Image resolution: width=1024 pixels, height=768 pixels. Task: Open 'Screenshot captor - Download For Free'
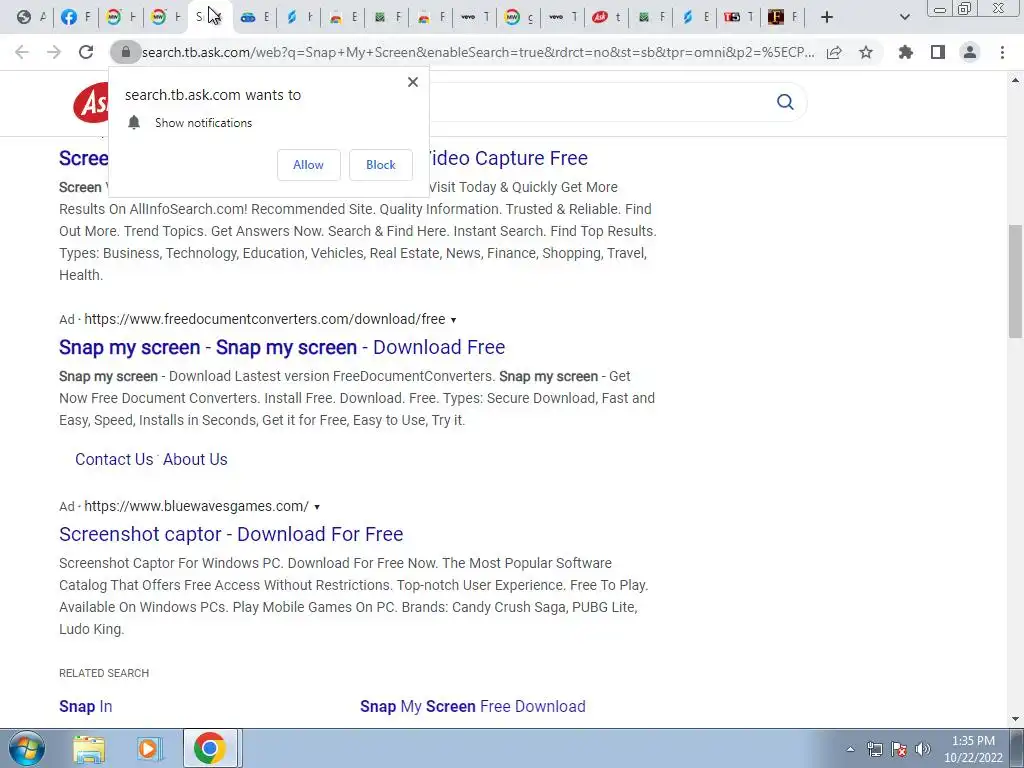tap(231, 534)
